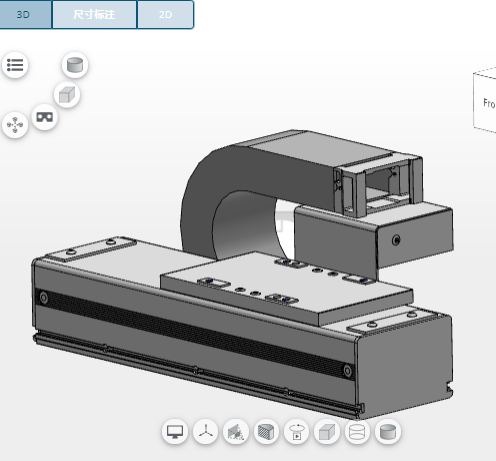This screenshot has width=496, height=461.
Task: Enable VR goggles view mode
Action: [45, 117]
